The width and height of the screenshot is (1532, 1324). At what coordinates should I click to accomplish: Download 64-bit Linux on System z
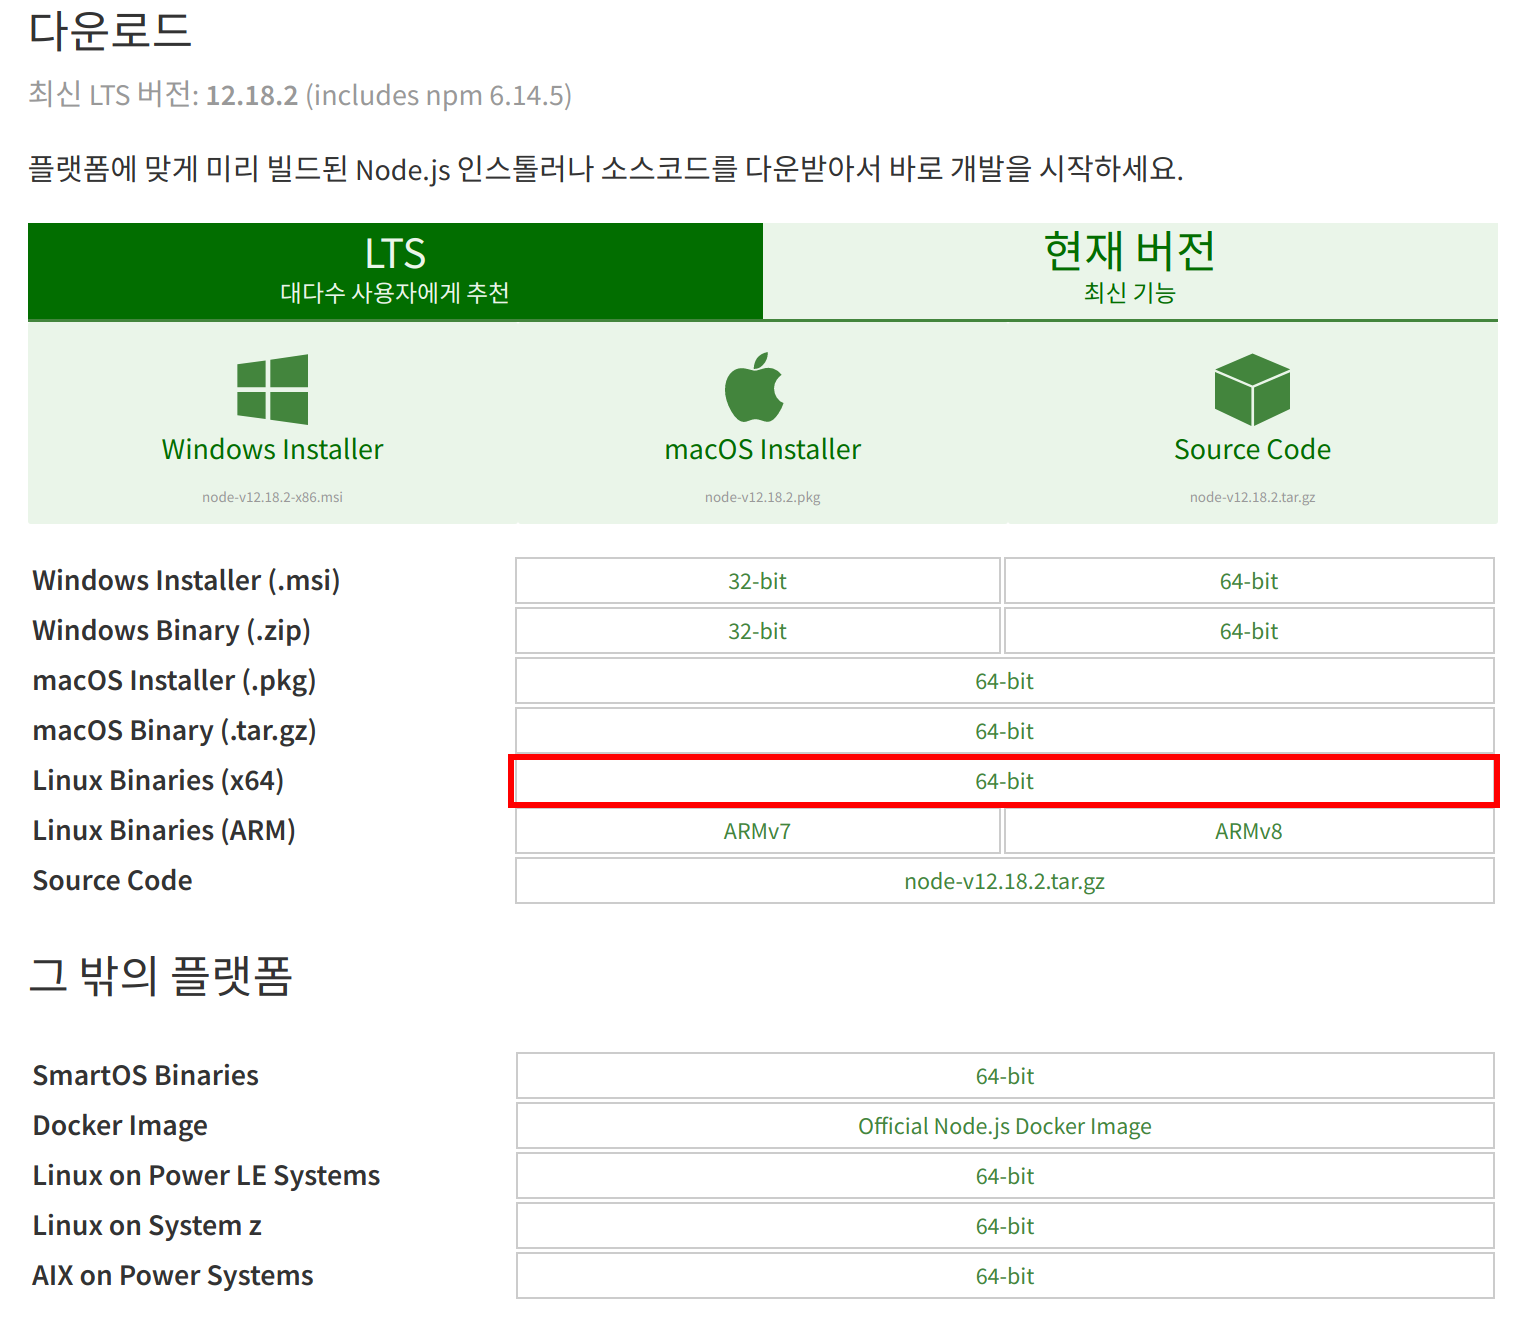(1005, 1226)
